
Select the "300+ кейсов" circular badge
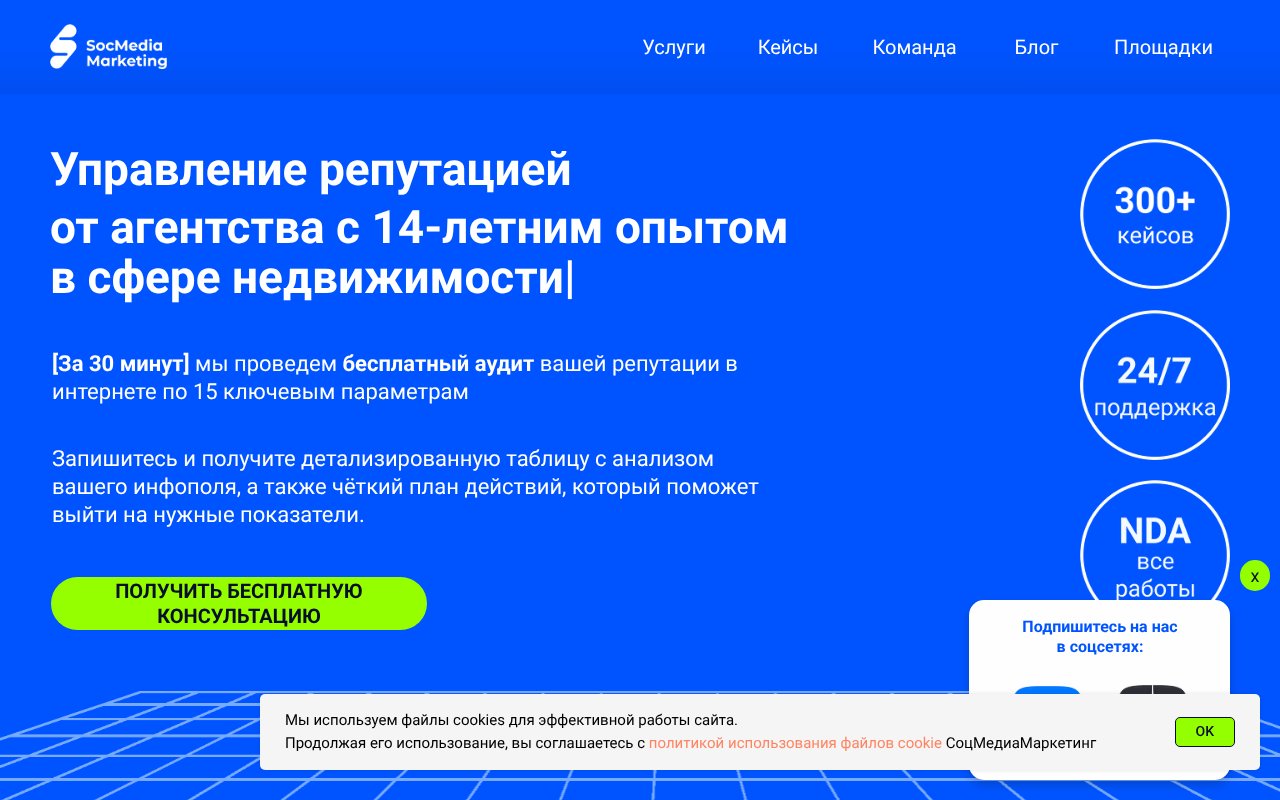click(x=1155, y=213)
